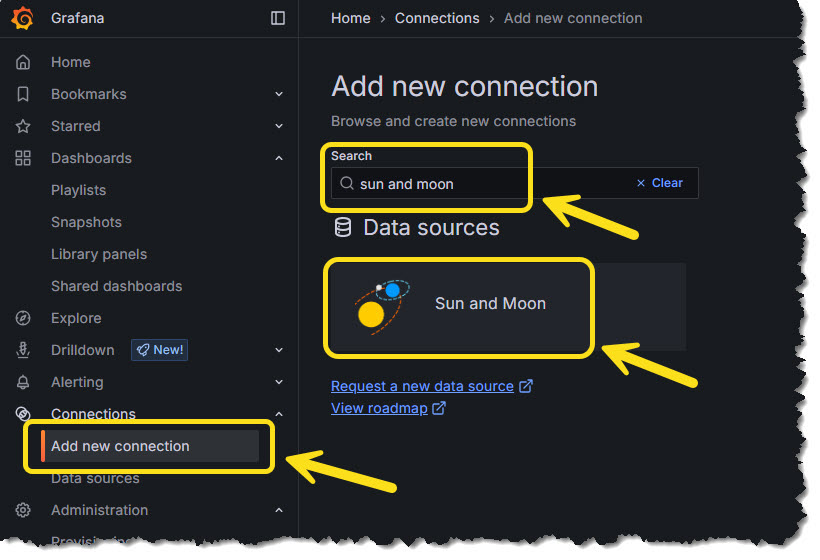Click the search box containing sun and moon
The height and width of the screenshot is (560, 820).
coord(515,183)
